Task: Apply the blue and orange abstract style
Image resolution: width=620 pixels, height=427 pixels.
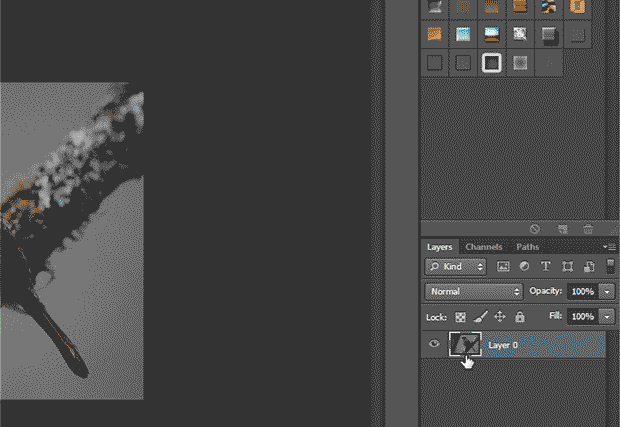Action: tap(549, 7)
